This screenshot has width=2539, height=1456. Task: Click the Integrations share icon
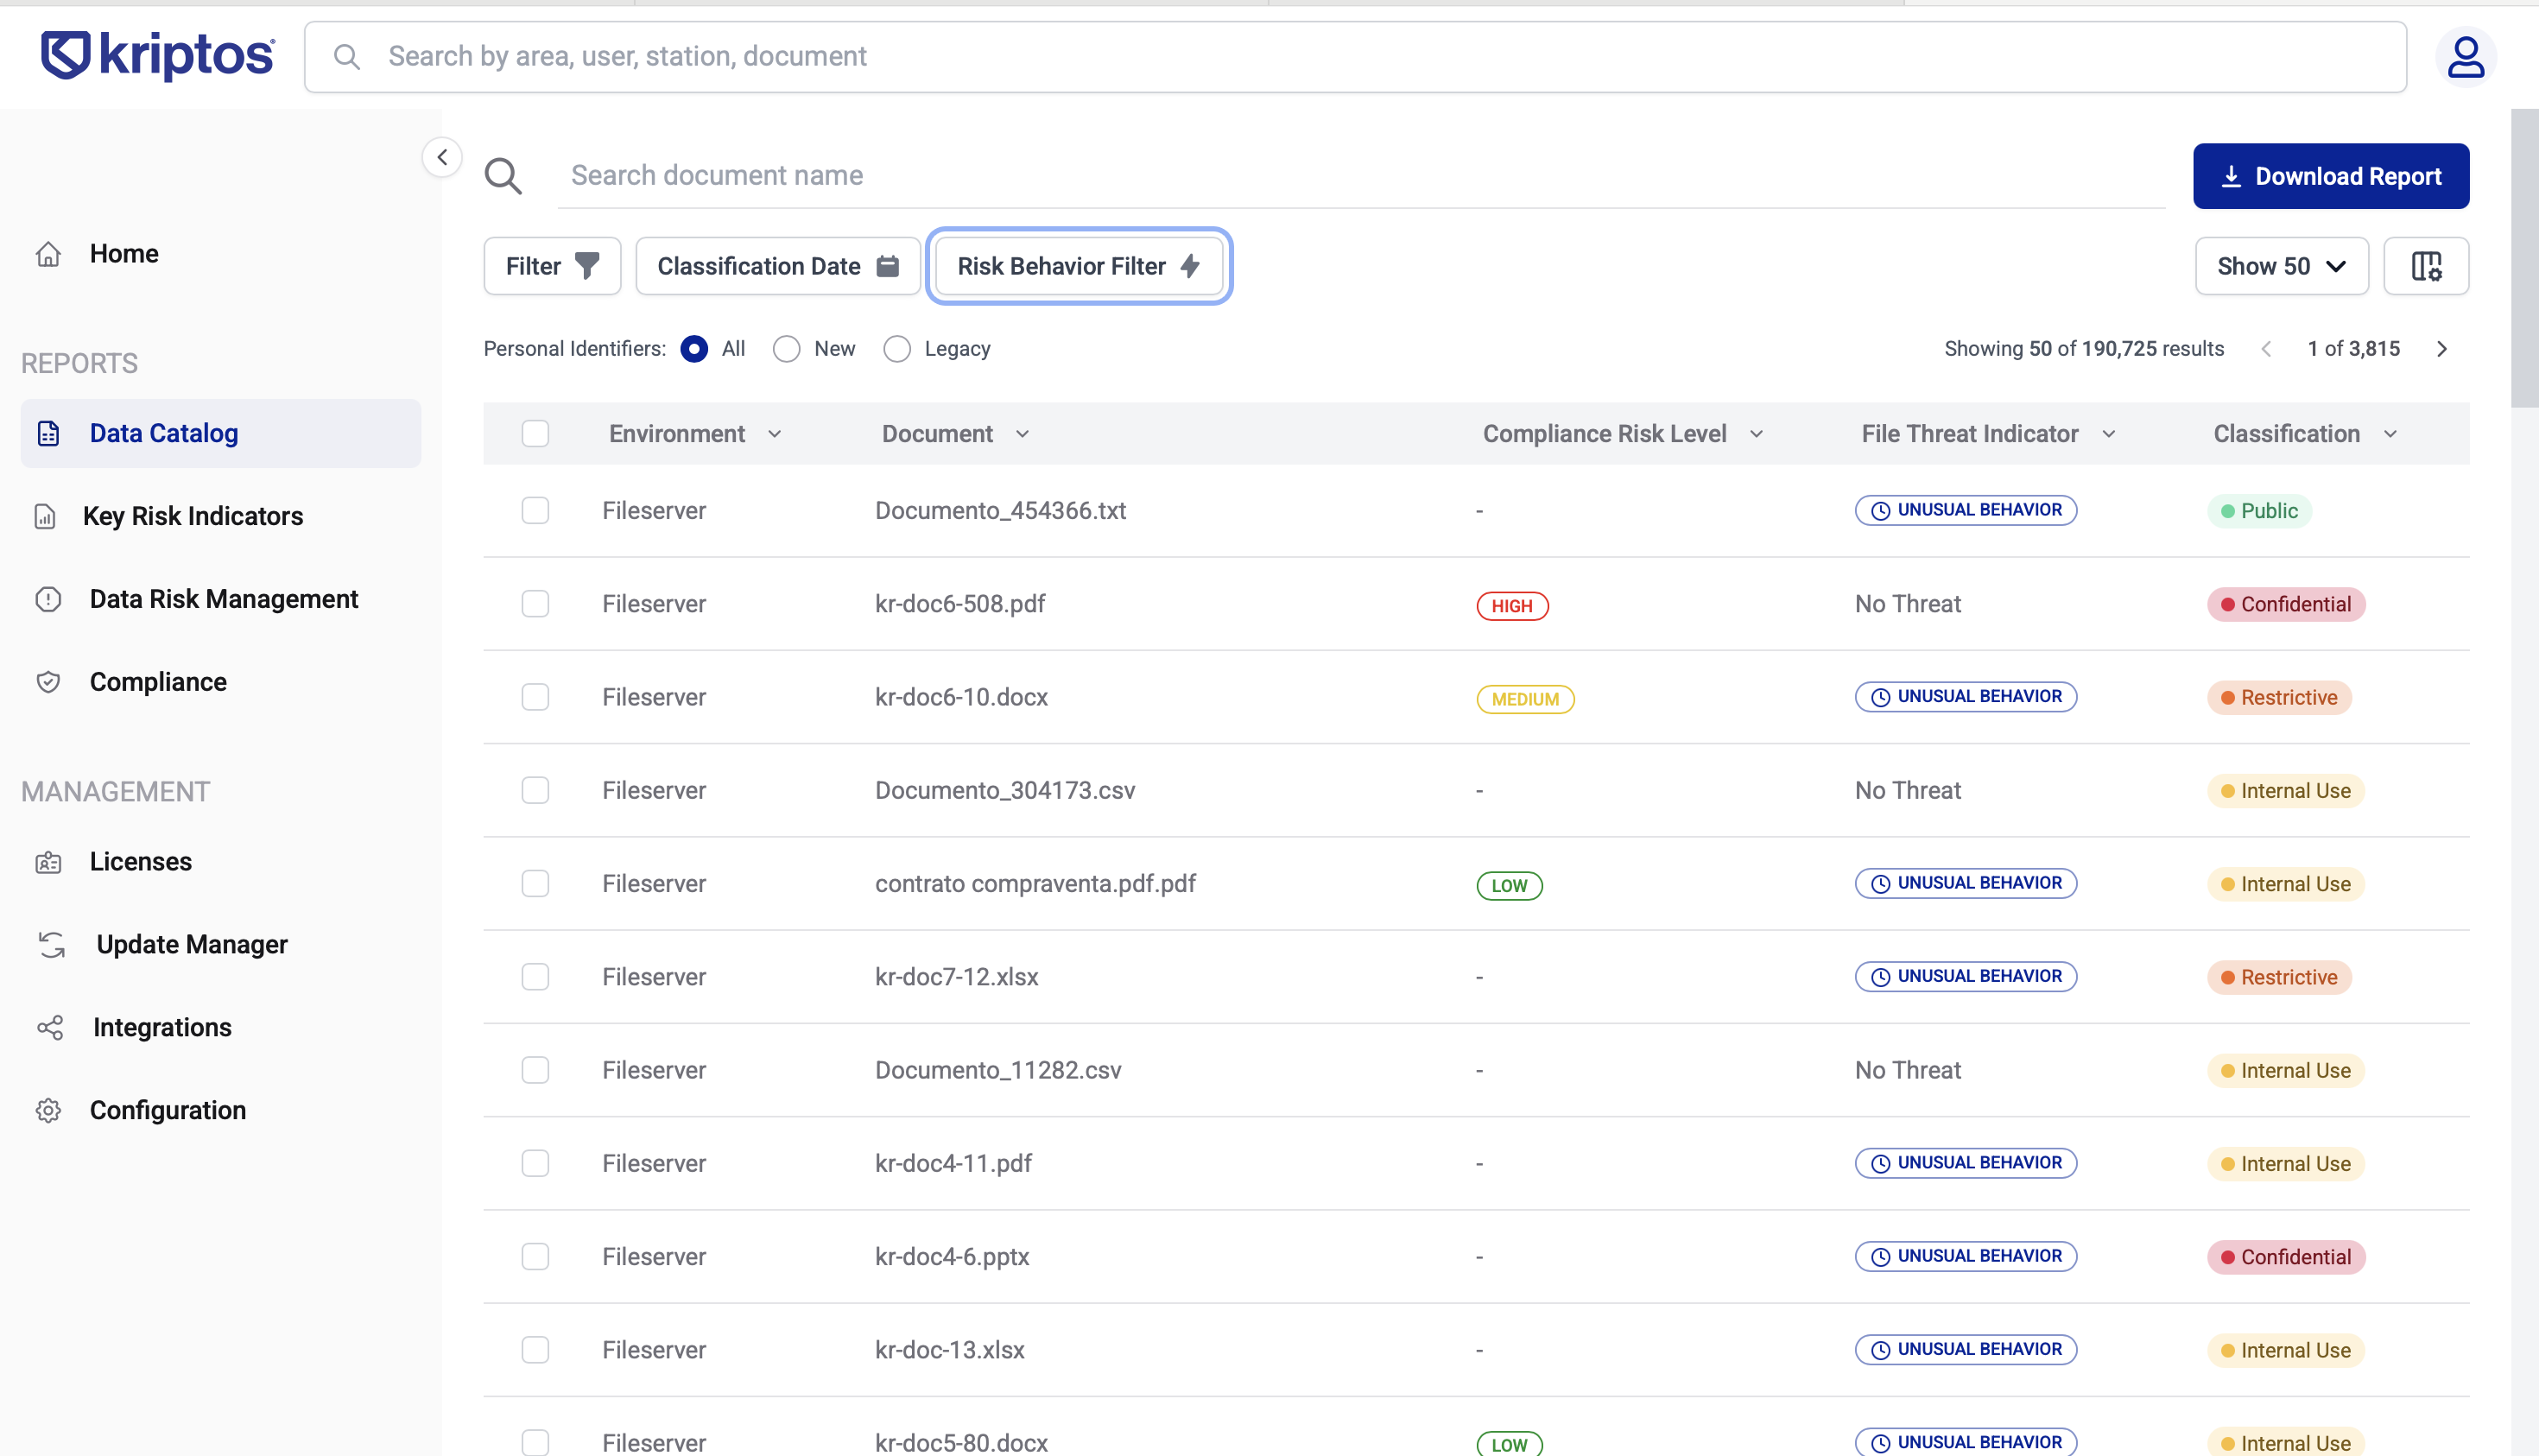click(x=49, y=1027)
